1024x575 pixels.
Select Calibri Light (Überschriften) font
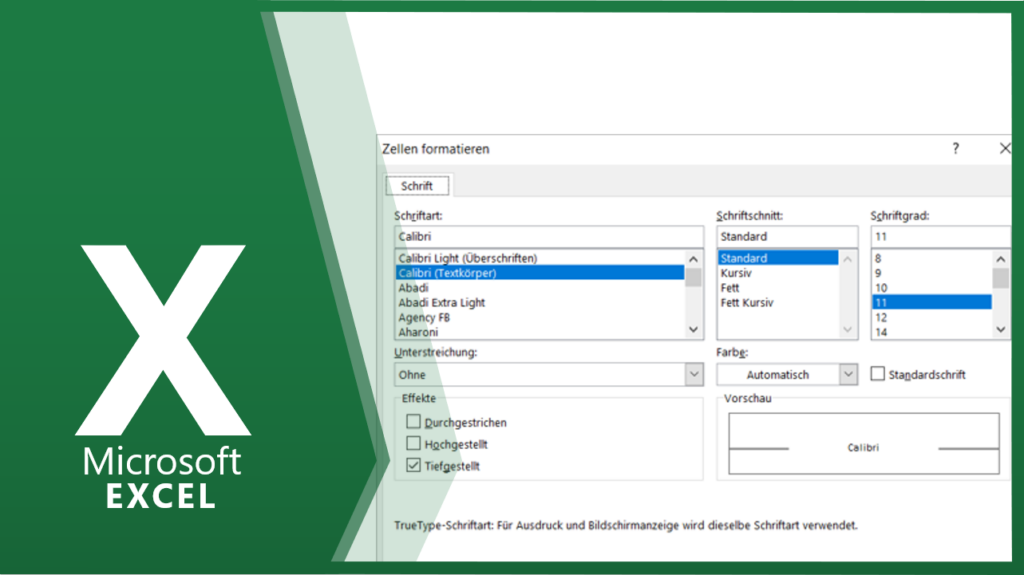pos(539,258)
